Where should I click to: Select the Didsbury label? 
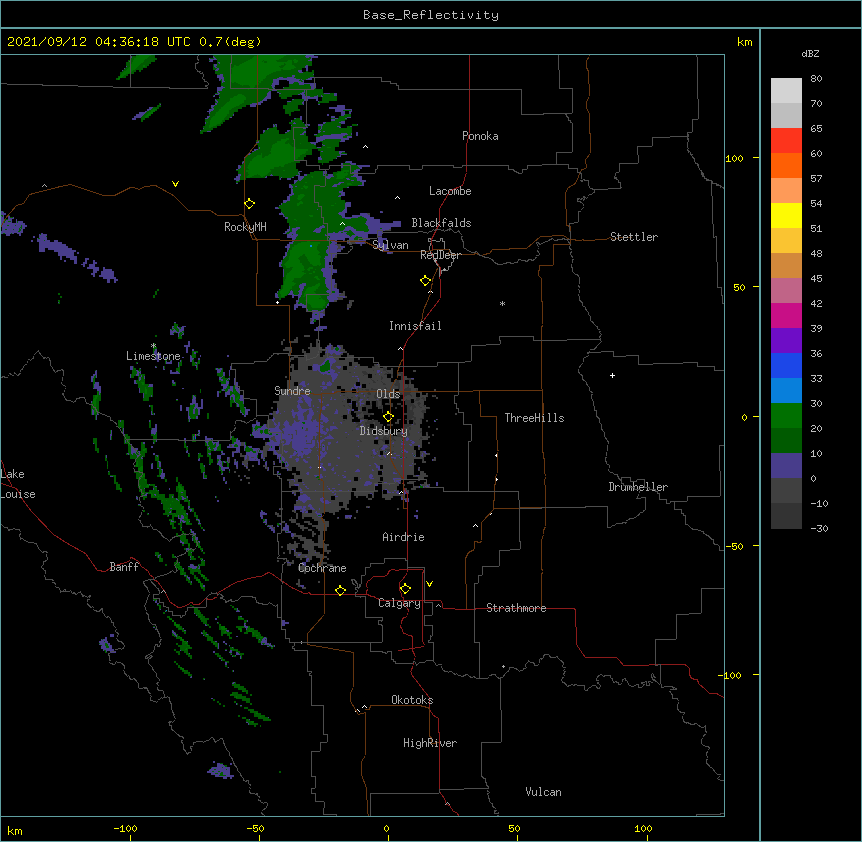point(384,431)
